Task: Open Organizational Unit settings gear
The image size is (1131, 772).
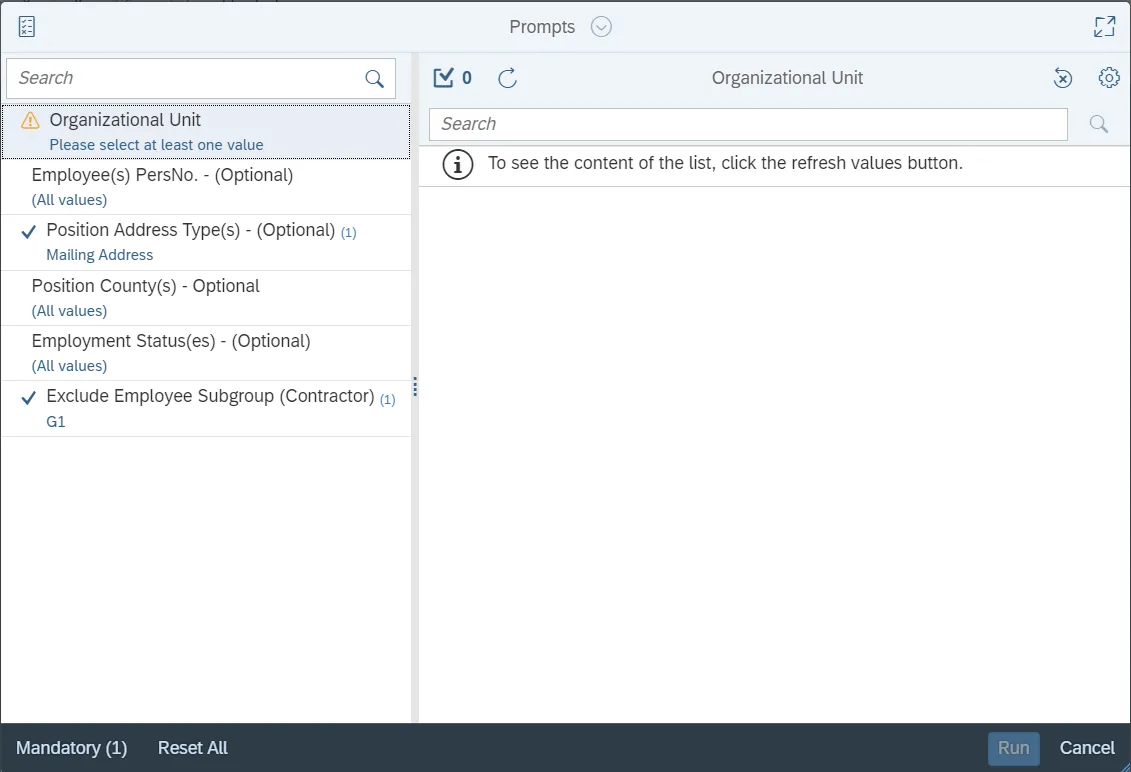Action: click(1109, 78)
